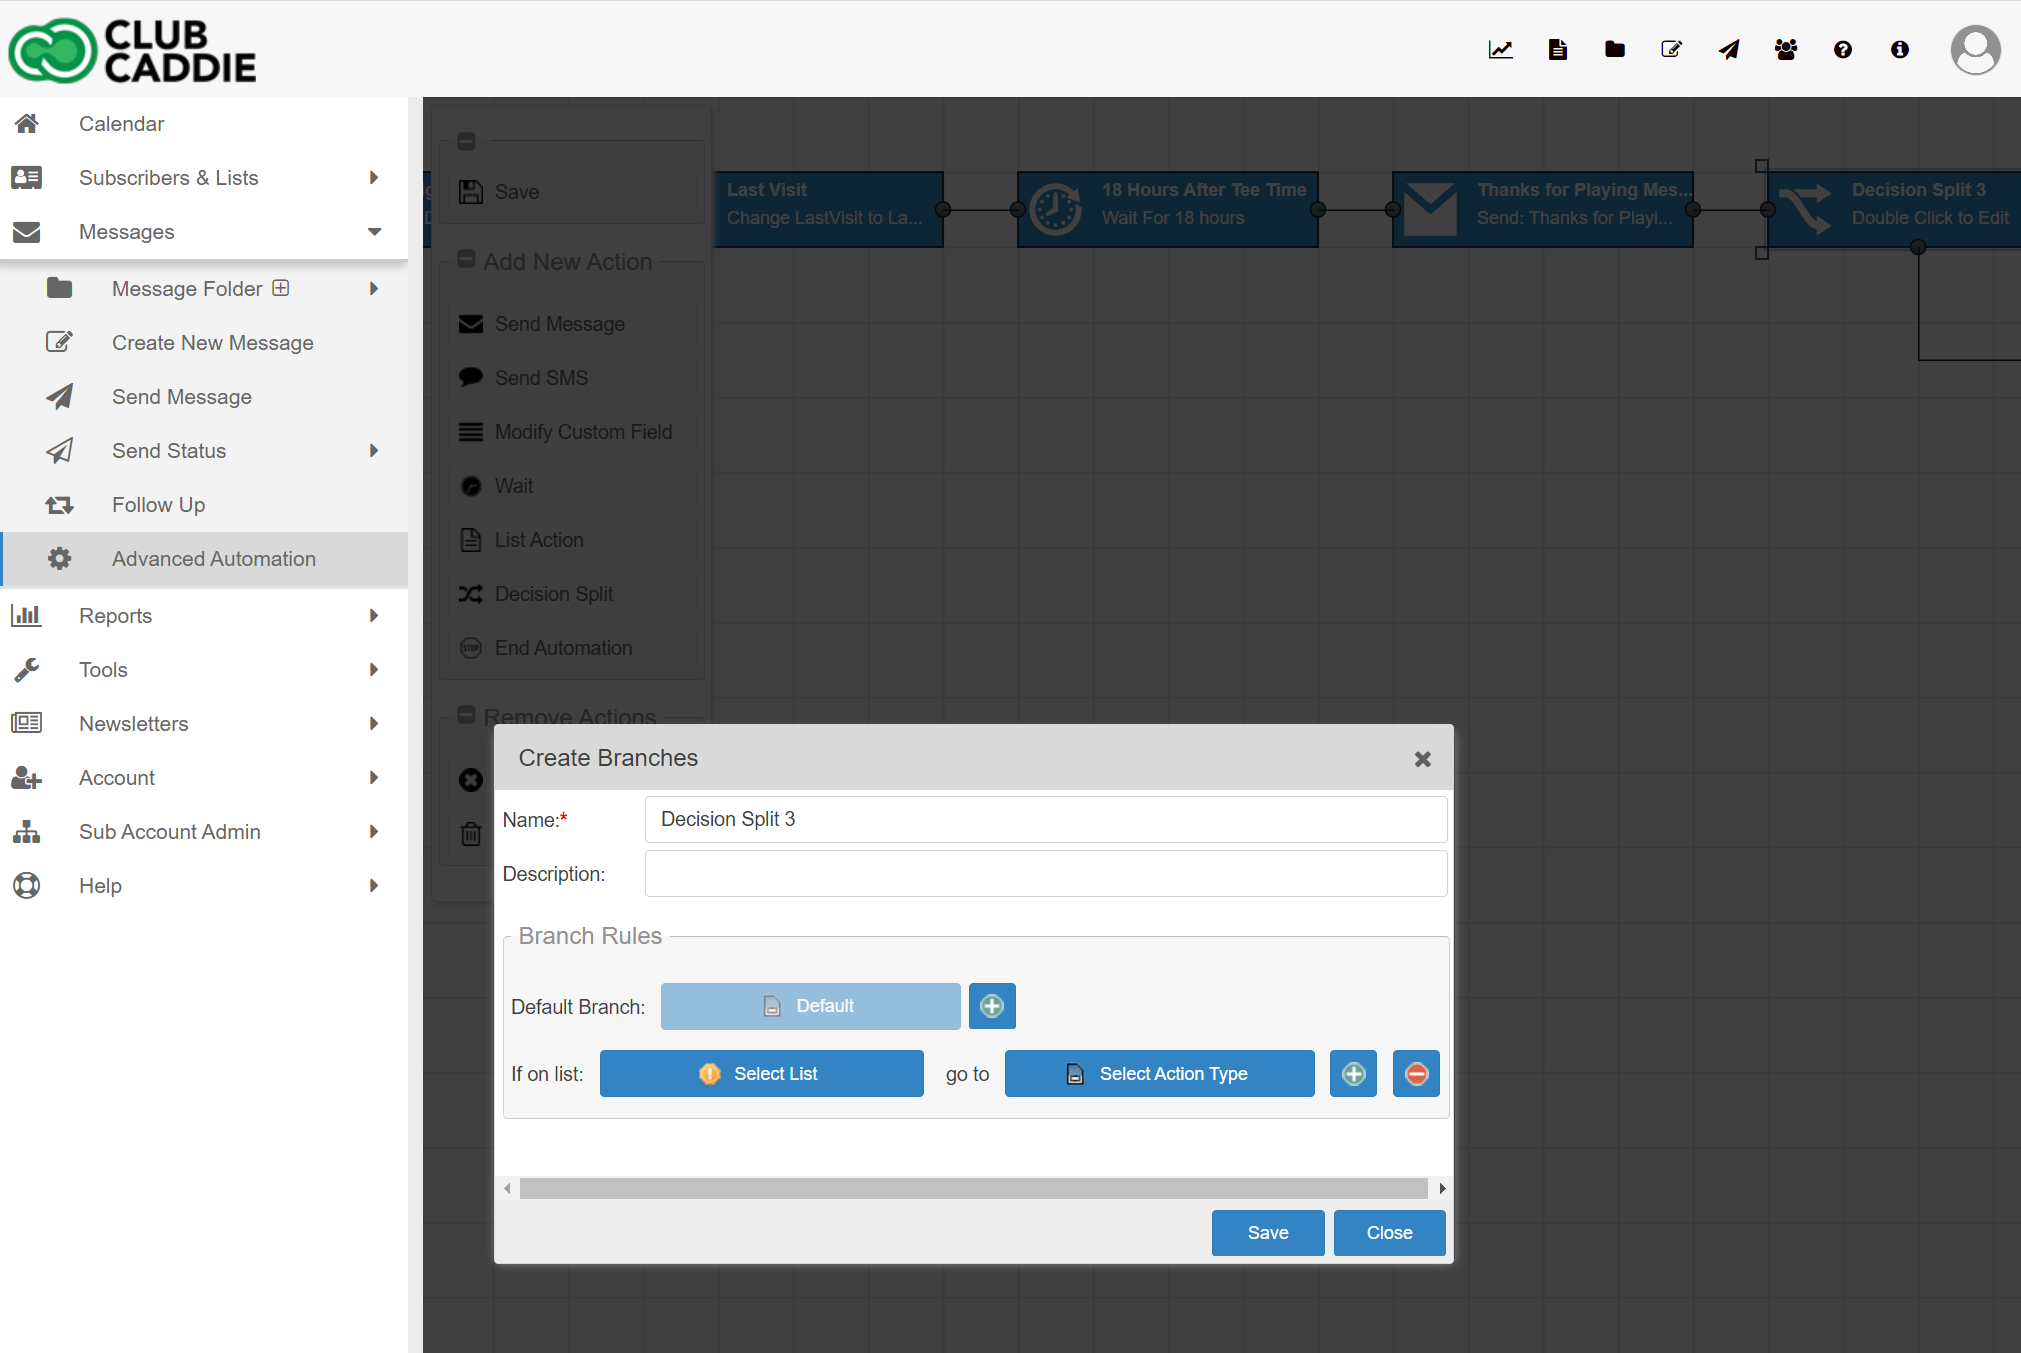Click the question mark help icon
Screen dimensions: 2021x1353
point(1842,49)
